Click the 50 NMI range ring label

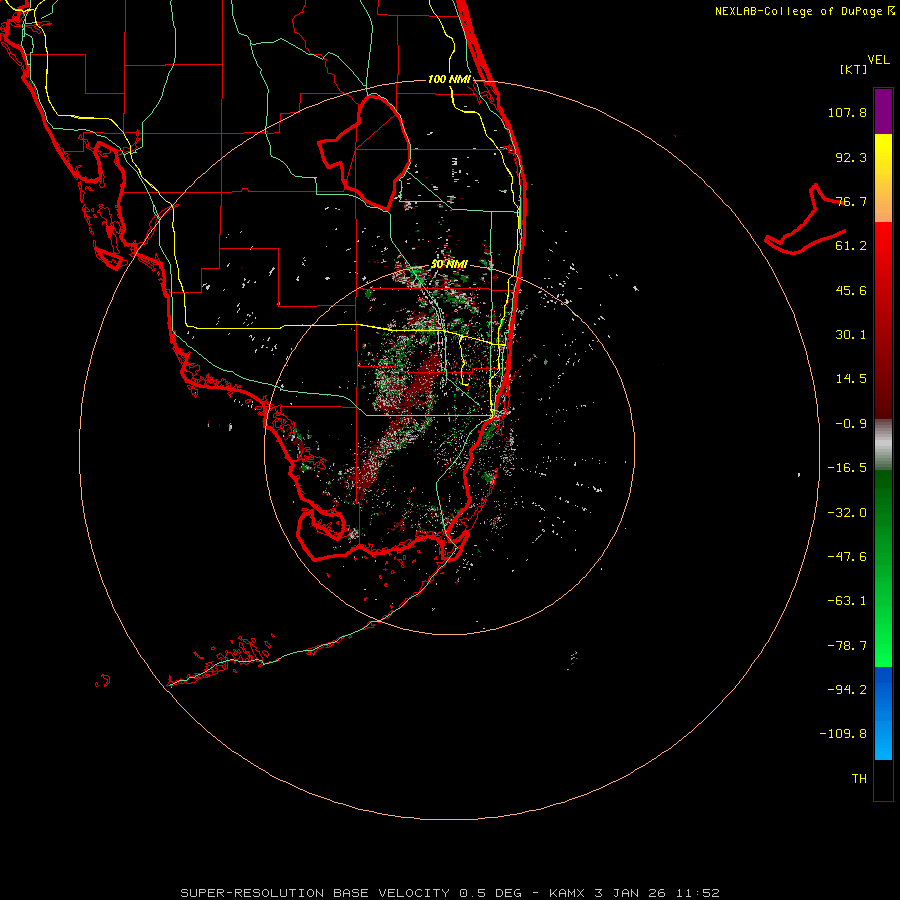[449, 265]
